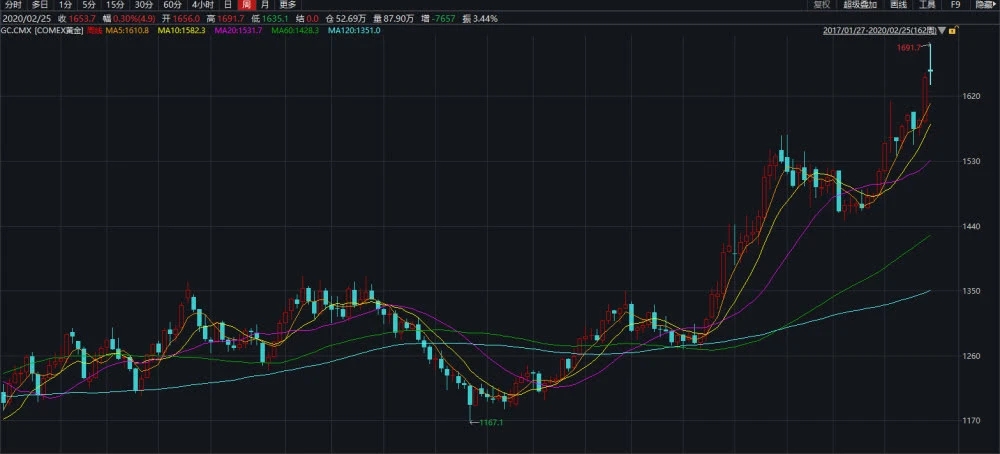Open the 工具 tools menu
The image size is (1000, 454).
point(927,5)
